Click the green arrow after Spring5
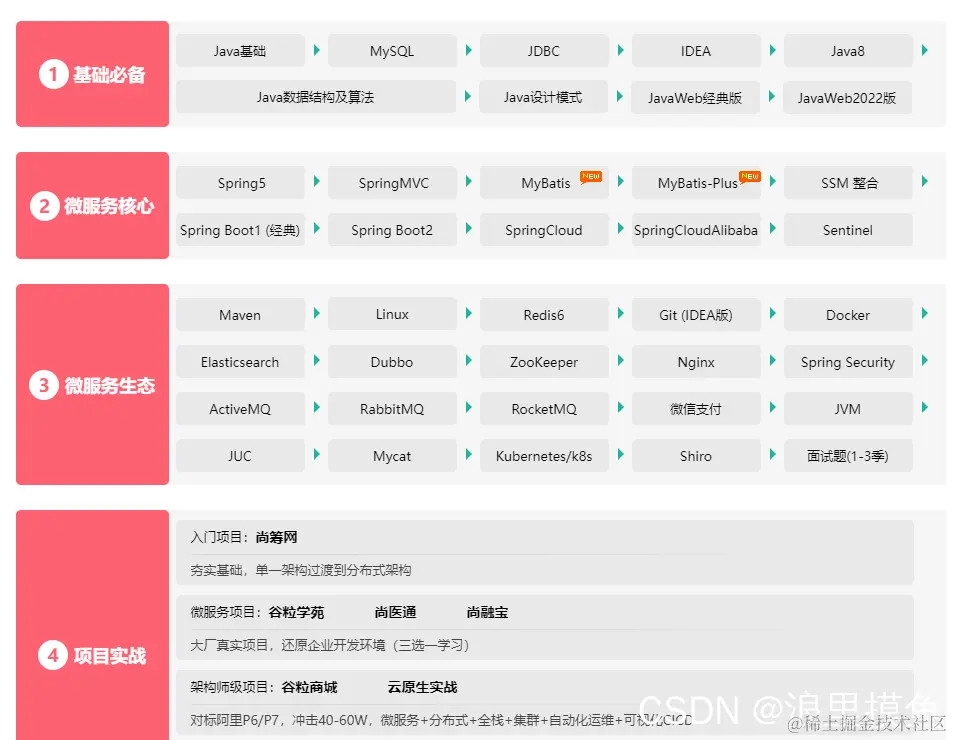This screenshot has height=740, width=953. (x=317, y=181)
